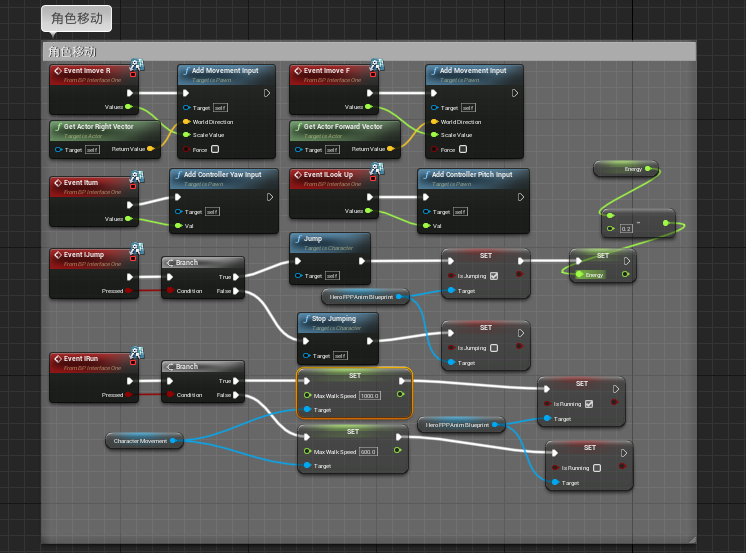The image size is (746, 553).
Task: Click Pressed pin on Event IRun
Action: [x=128, y=395]
